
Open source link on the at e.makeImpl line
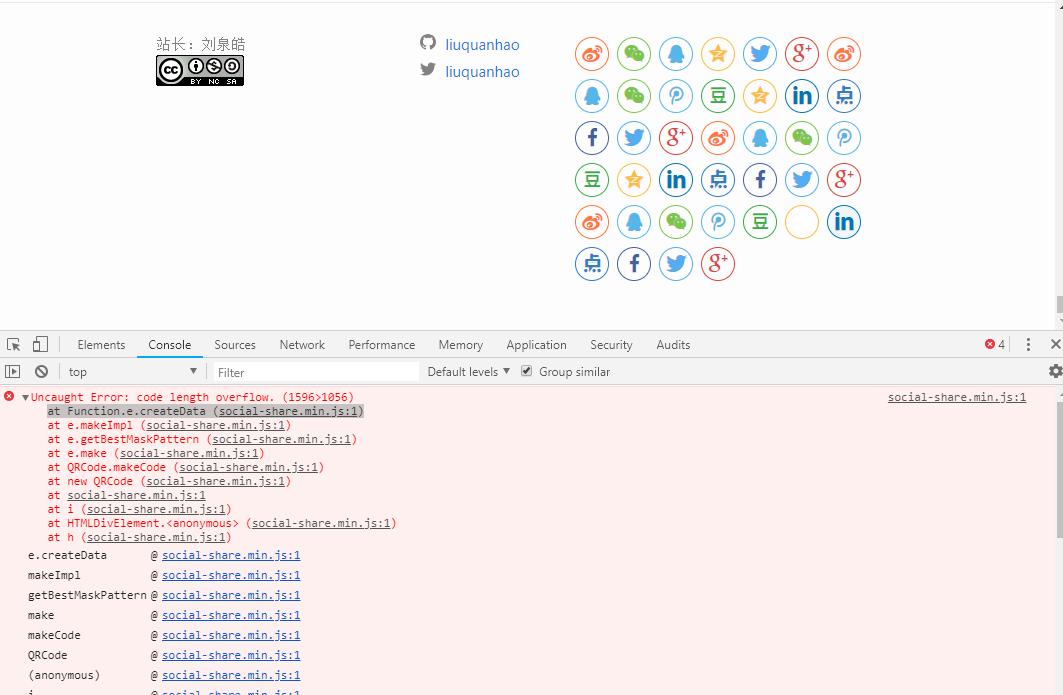[x=216, y=425]
